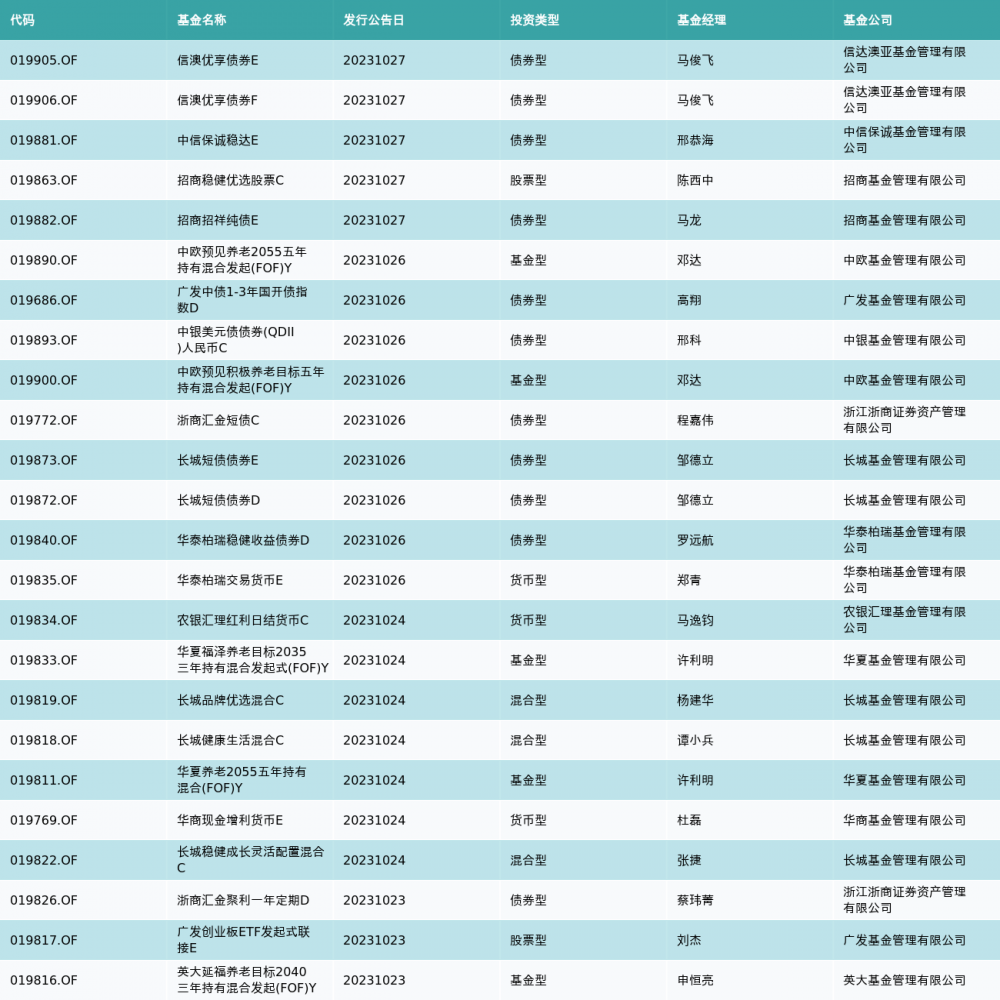
Task: Select fund code 019772.OF
Action: pos(43,420)
